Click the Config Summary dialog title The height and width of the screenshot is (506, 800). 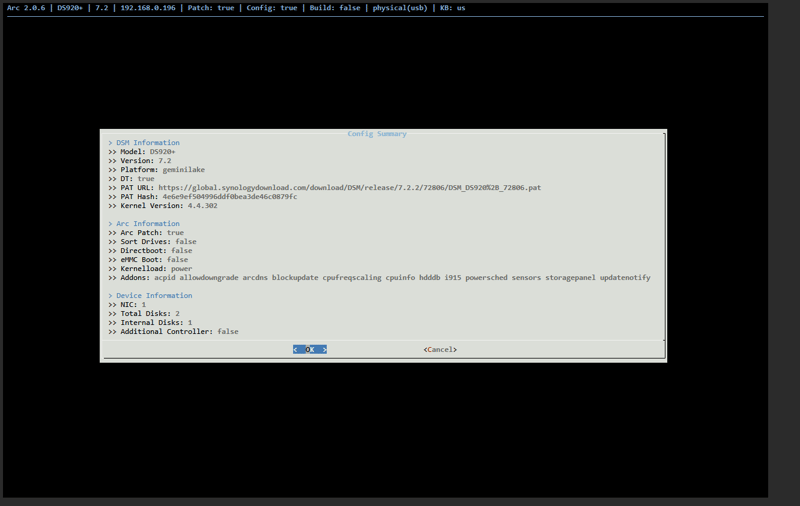pos(377,134)
